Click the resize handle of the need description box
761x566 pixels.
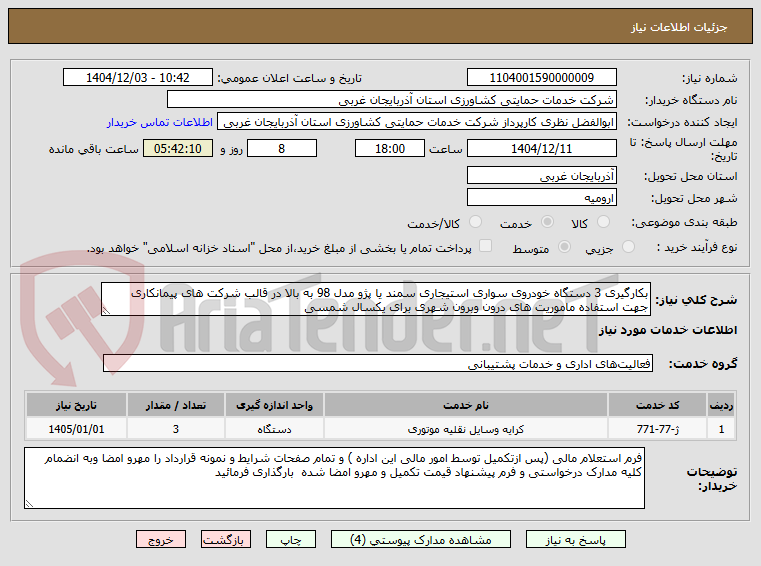(106, 311)
